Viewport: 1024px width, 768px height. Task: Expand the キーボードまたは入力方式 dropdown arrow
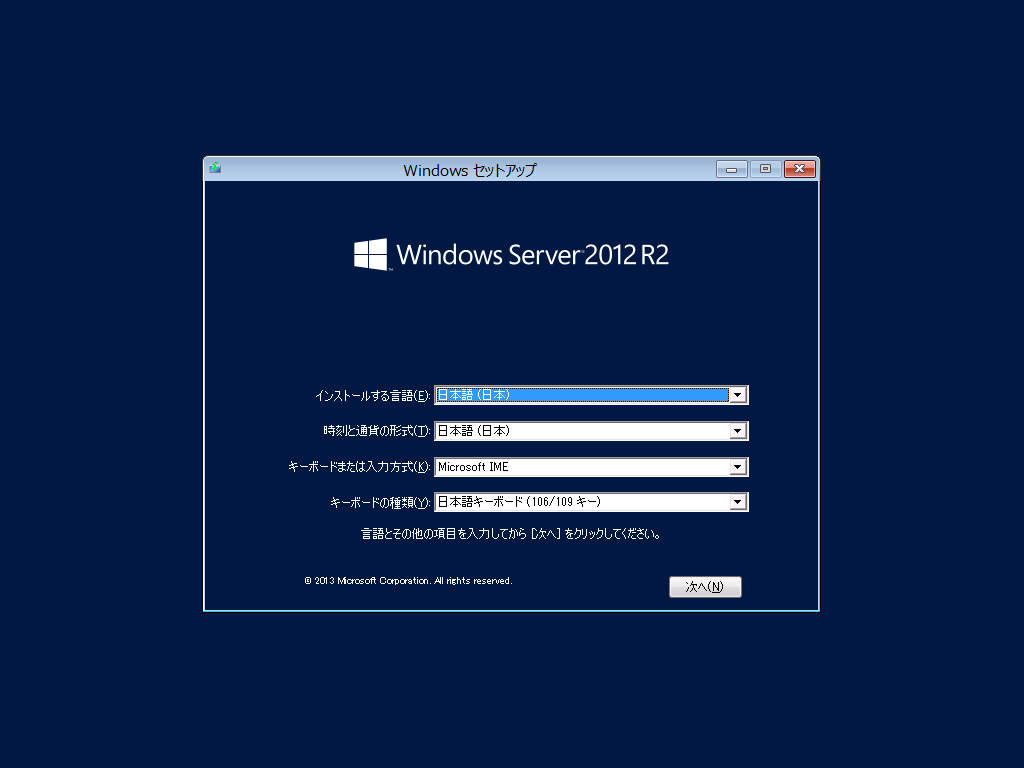pyautogui.click(x=737, y=466)
